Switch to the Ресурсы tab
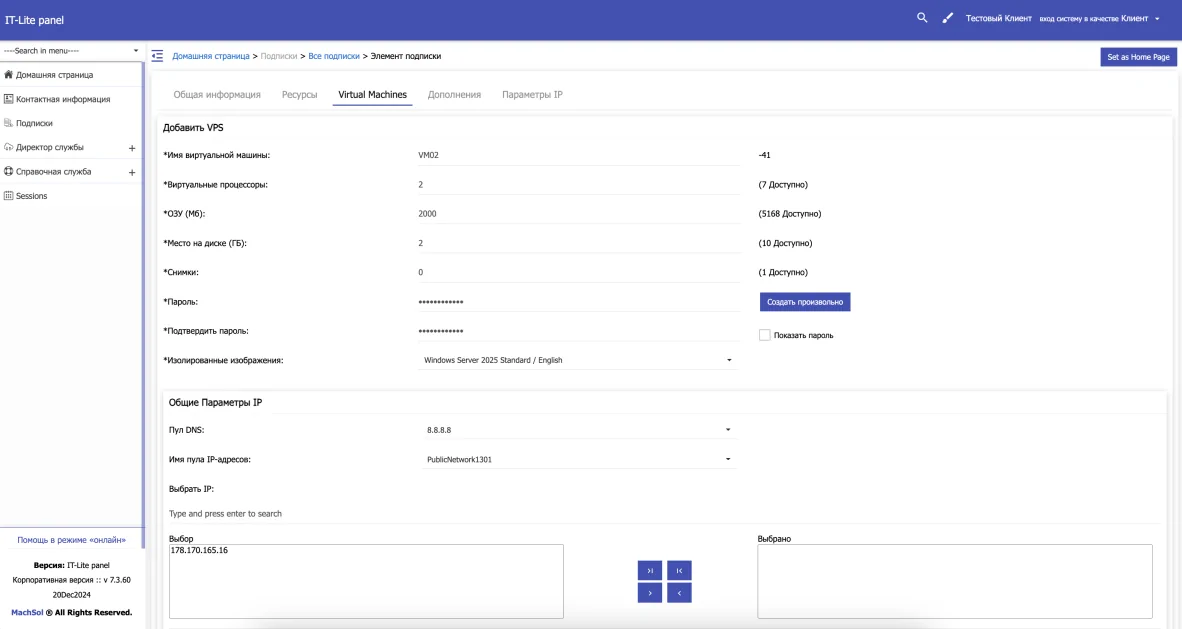The height and width of the screenshot is (629, 1182). (299, 95)
